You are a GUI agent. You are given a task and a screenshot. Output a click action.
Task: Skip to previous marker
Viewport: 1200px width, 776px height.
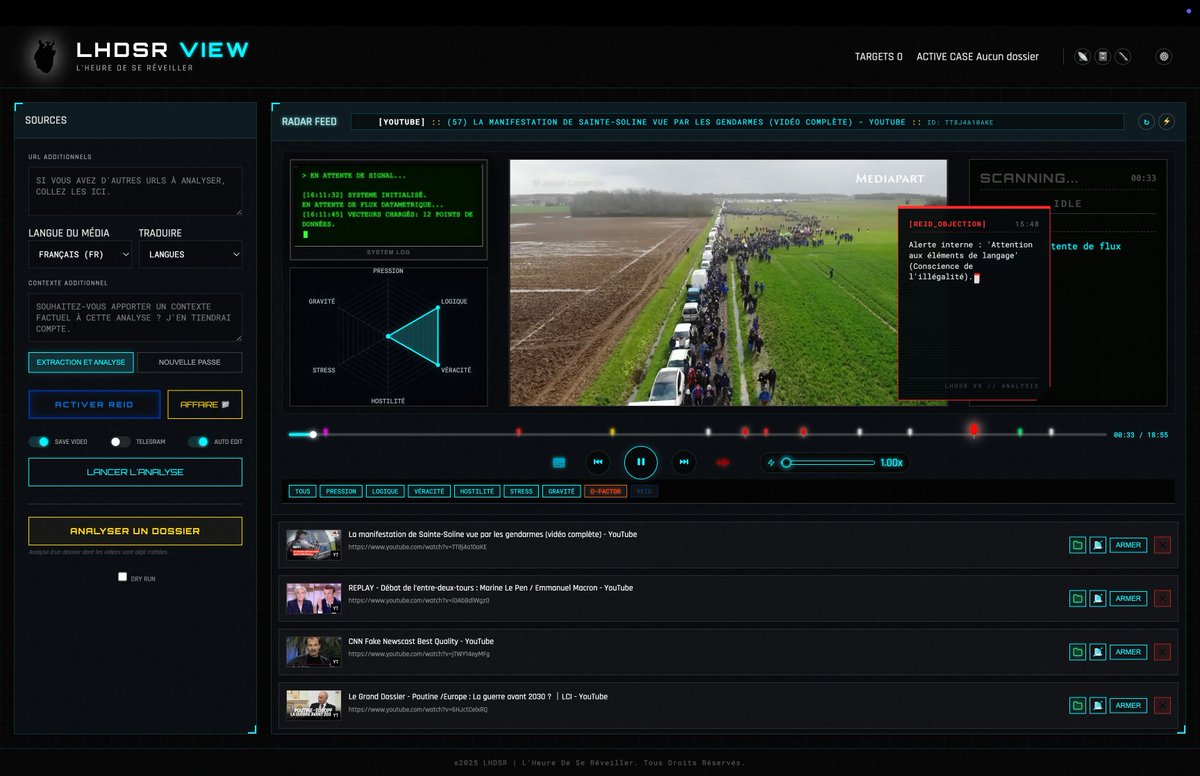pos(598,462)
